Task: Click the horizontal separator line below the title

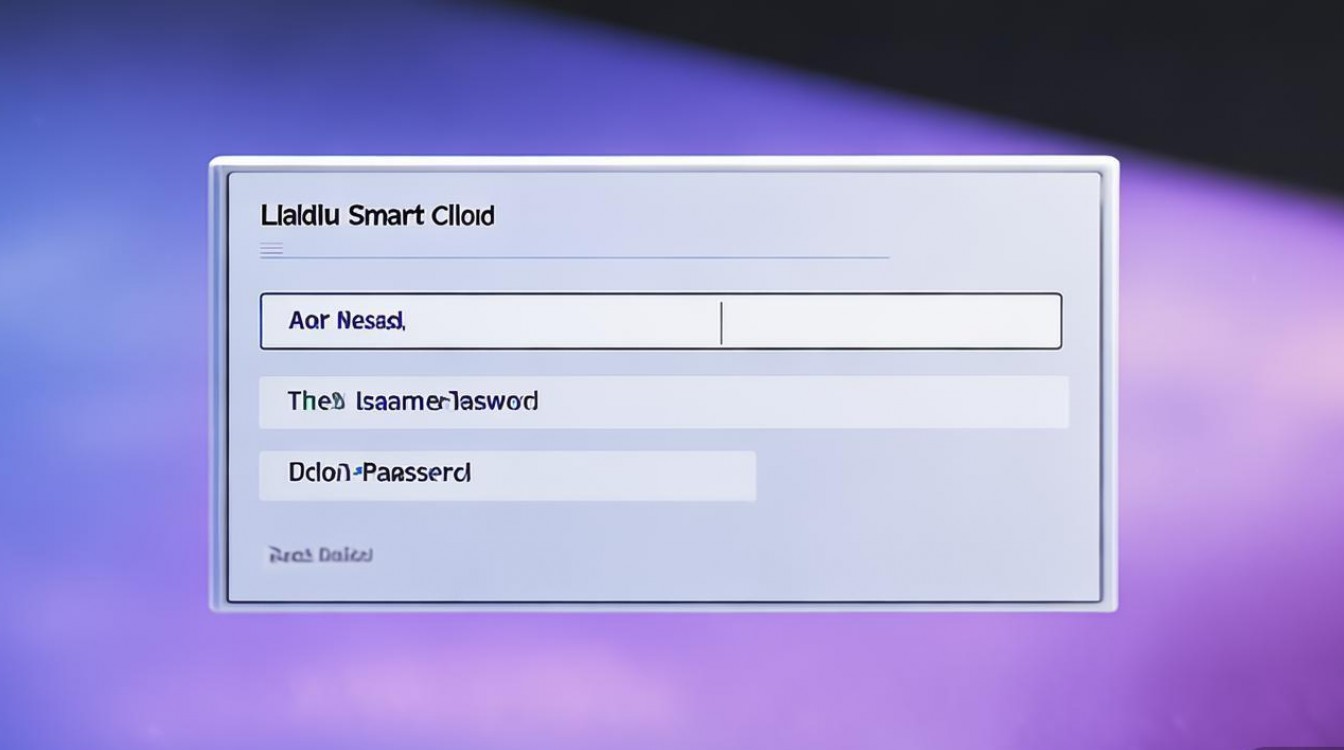Action: (x=588, y=258)
